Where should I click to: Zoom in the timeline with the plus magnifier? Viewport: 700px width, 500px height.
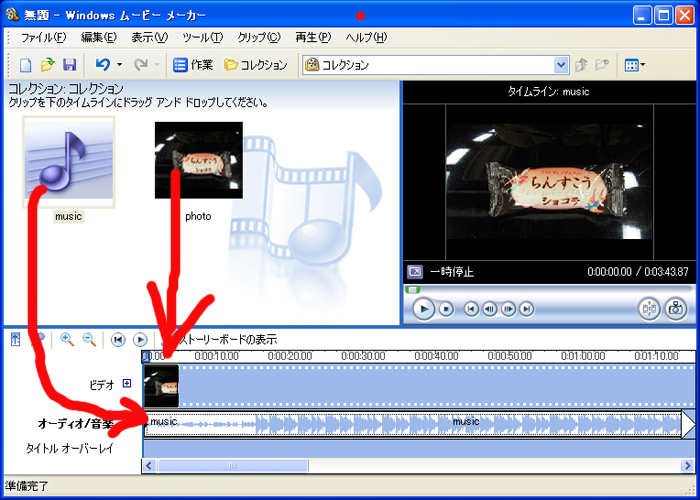pos(67,340)
